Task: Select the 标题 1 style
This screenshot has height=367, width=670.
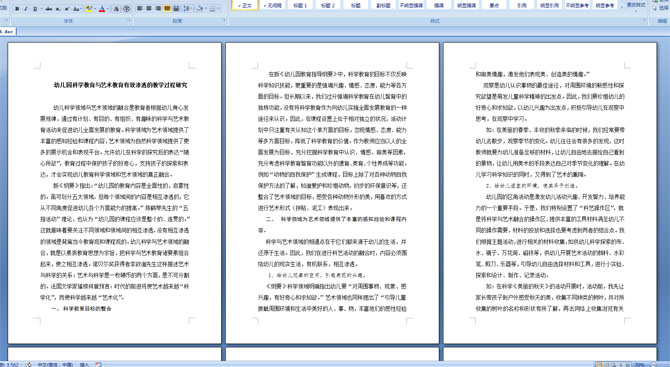Action: [300, 5]
